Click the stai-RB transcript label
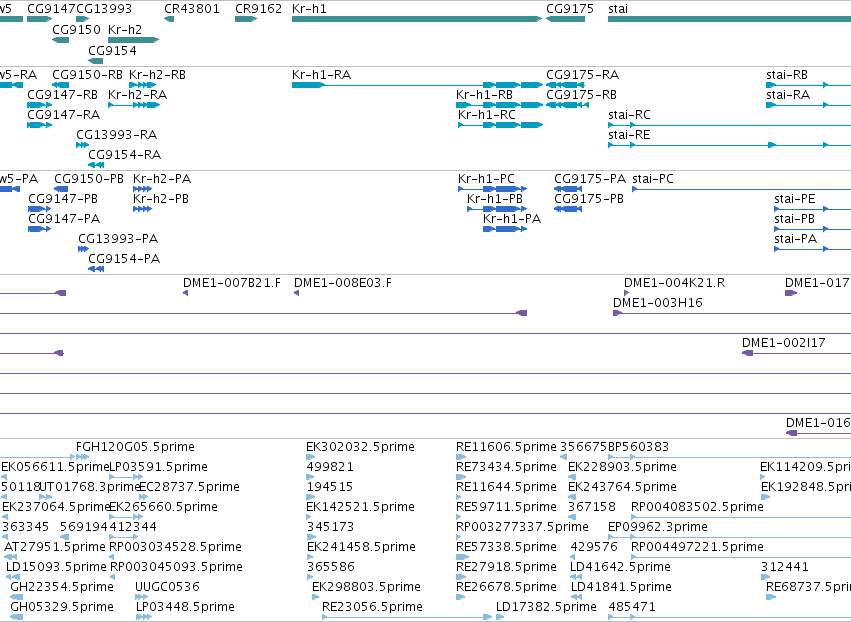Viewport: 851px width, 622px height. click(787, 74)
